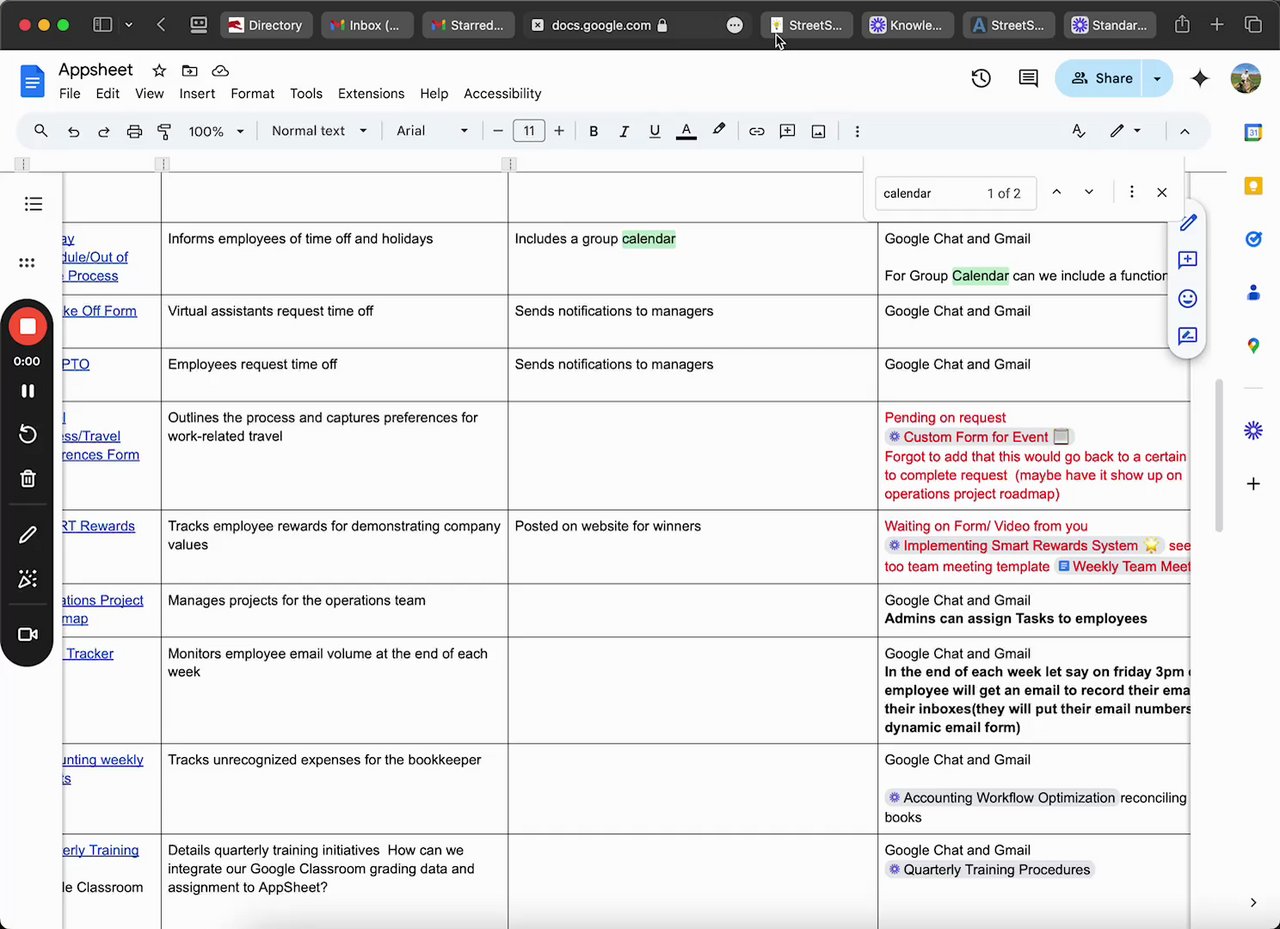This screenshot has height=929, width=1280.
Task: Open Google Keep side panel
Action: click(x=1253, y=186)
